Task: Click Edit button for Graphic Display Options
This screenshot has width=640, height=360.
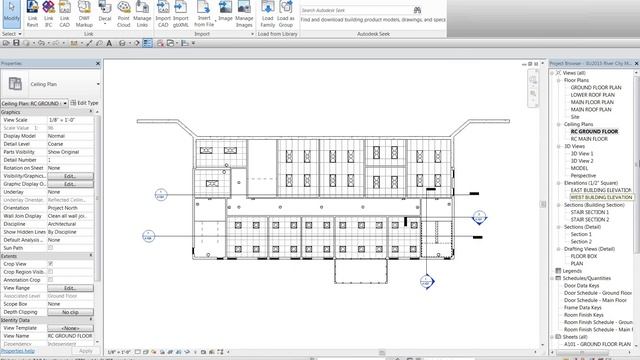Action: [70, 184]
